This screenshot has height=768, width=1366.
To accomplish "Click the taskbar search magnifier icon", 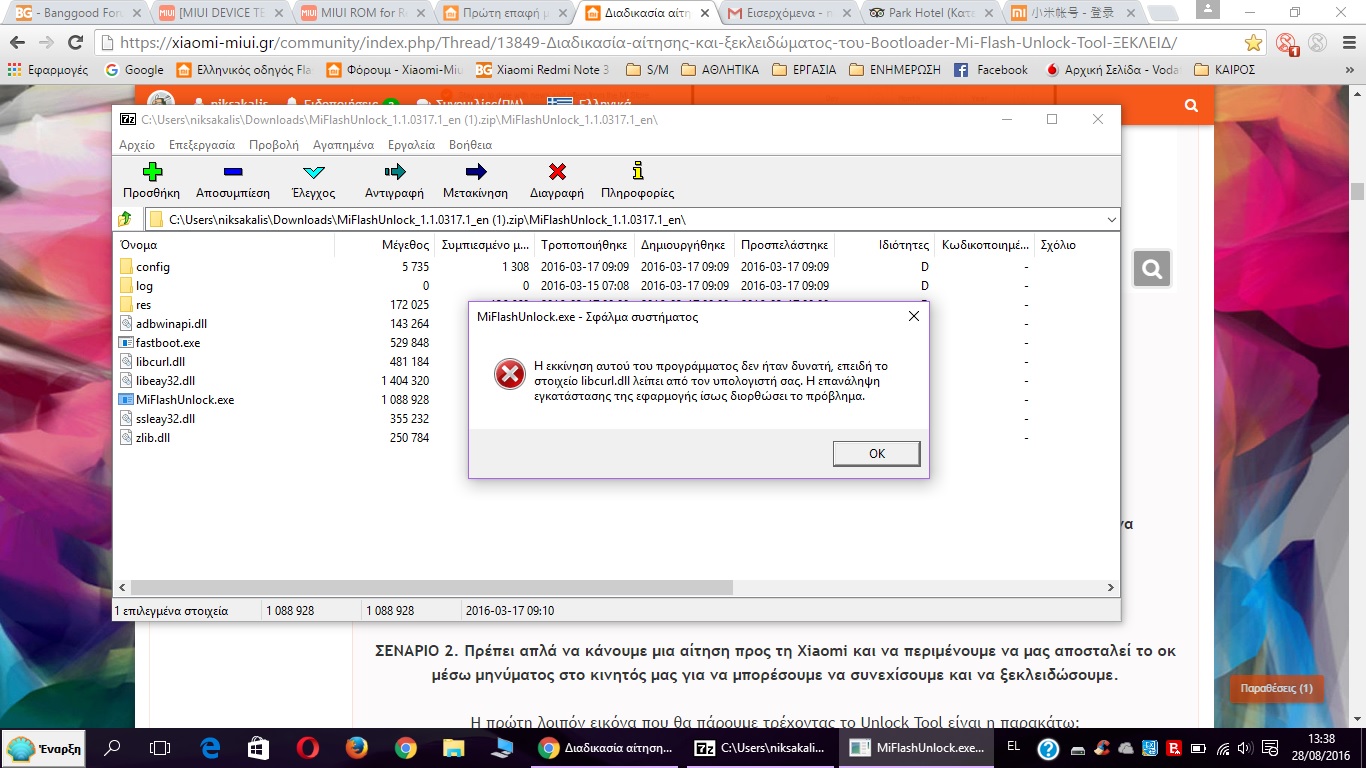I will tap(113, 747).
